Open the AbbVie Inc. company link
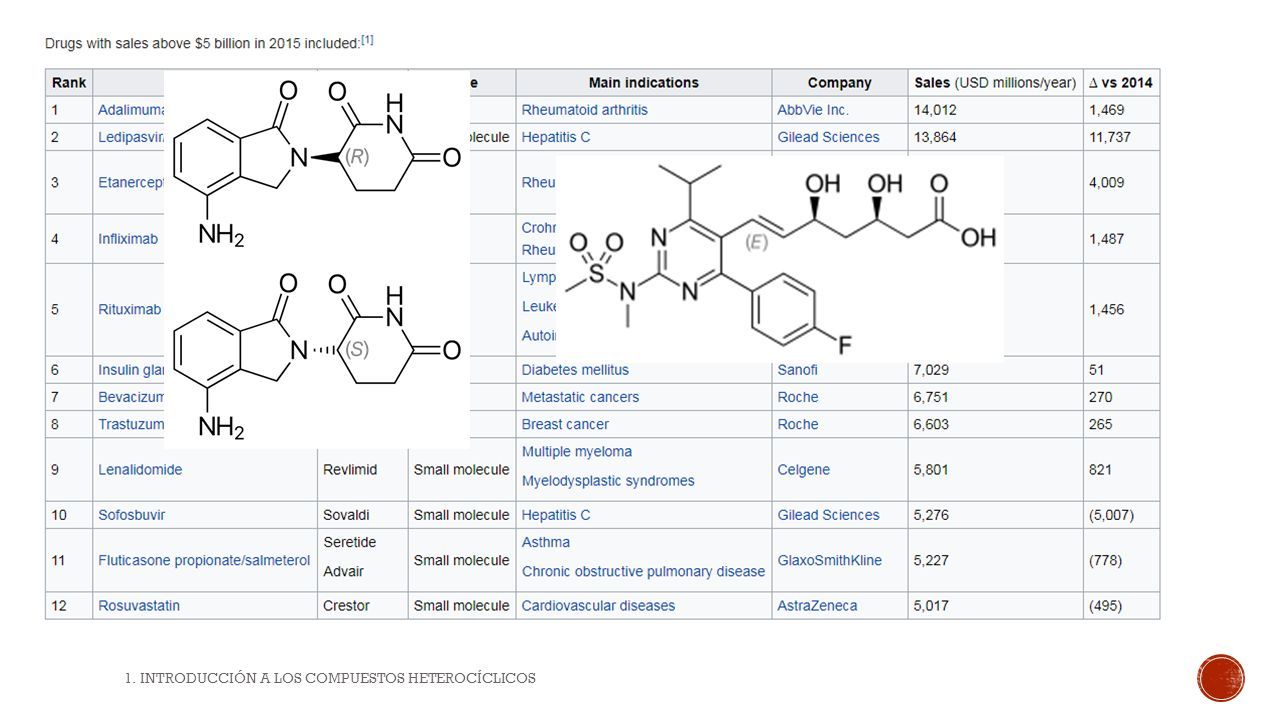Image resolution: width=1280 pixels, height=720 pixels. coord(813,110)
